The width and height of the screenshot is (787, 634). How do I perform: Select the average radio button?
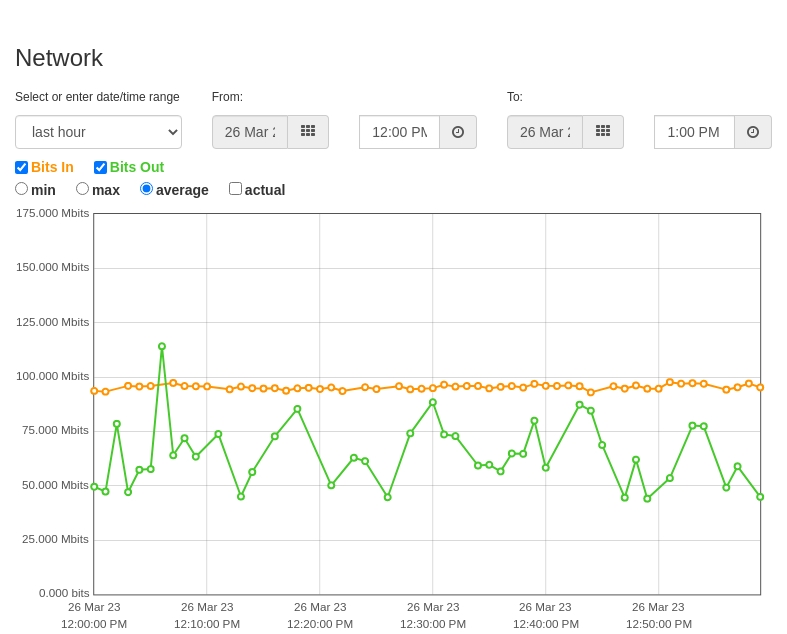click(146, 189)
